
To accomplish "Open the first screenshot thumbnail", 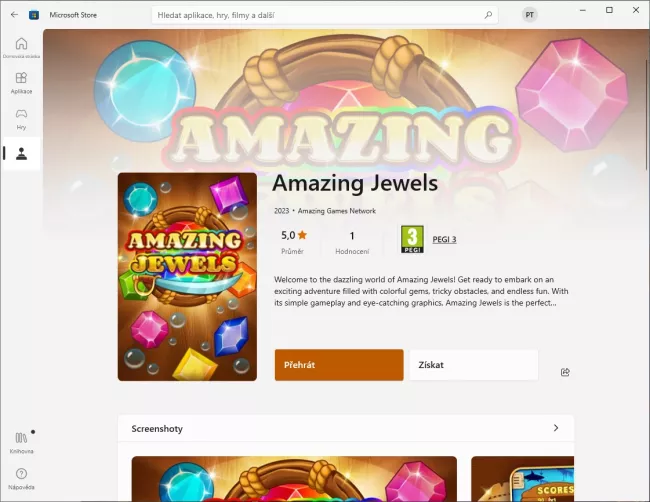I will pyautogui.click(x=294, y=479).
